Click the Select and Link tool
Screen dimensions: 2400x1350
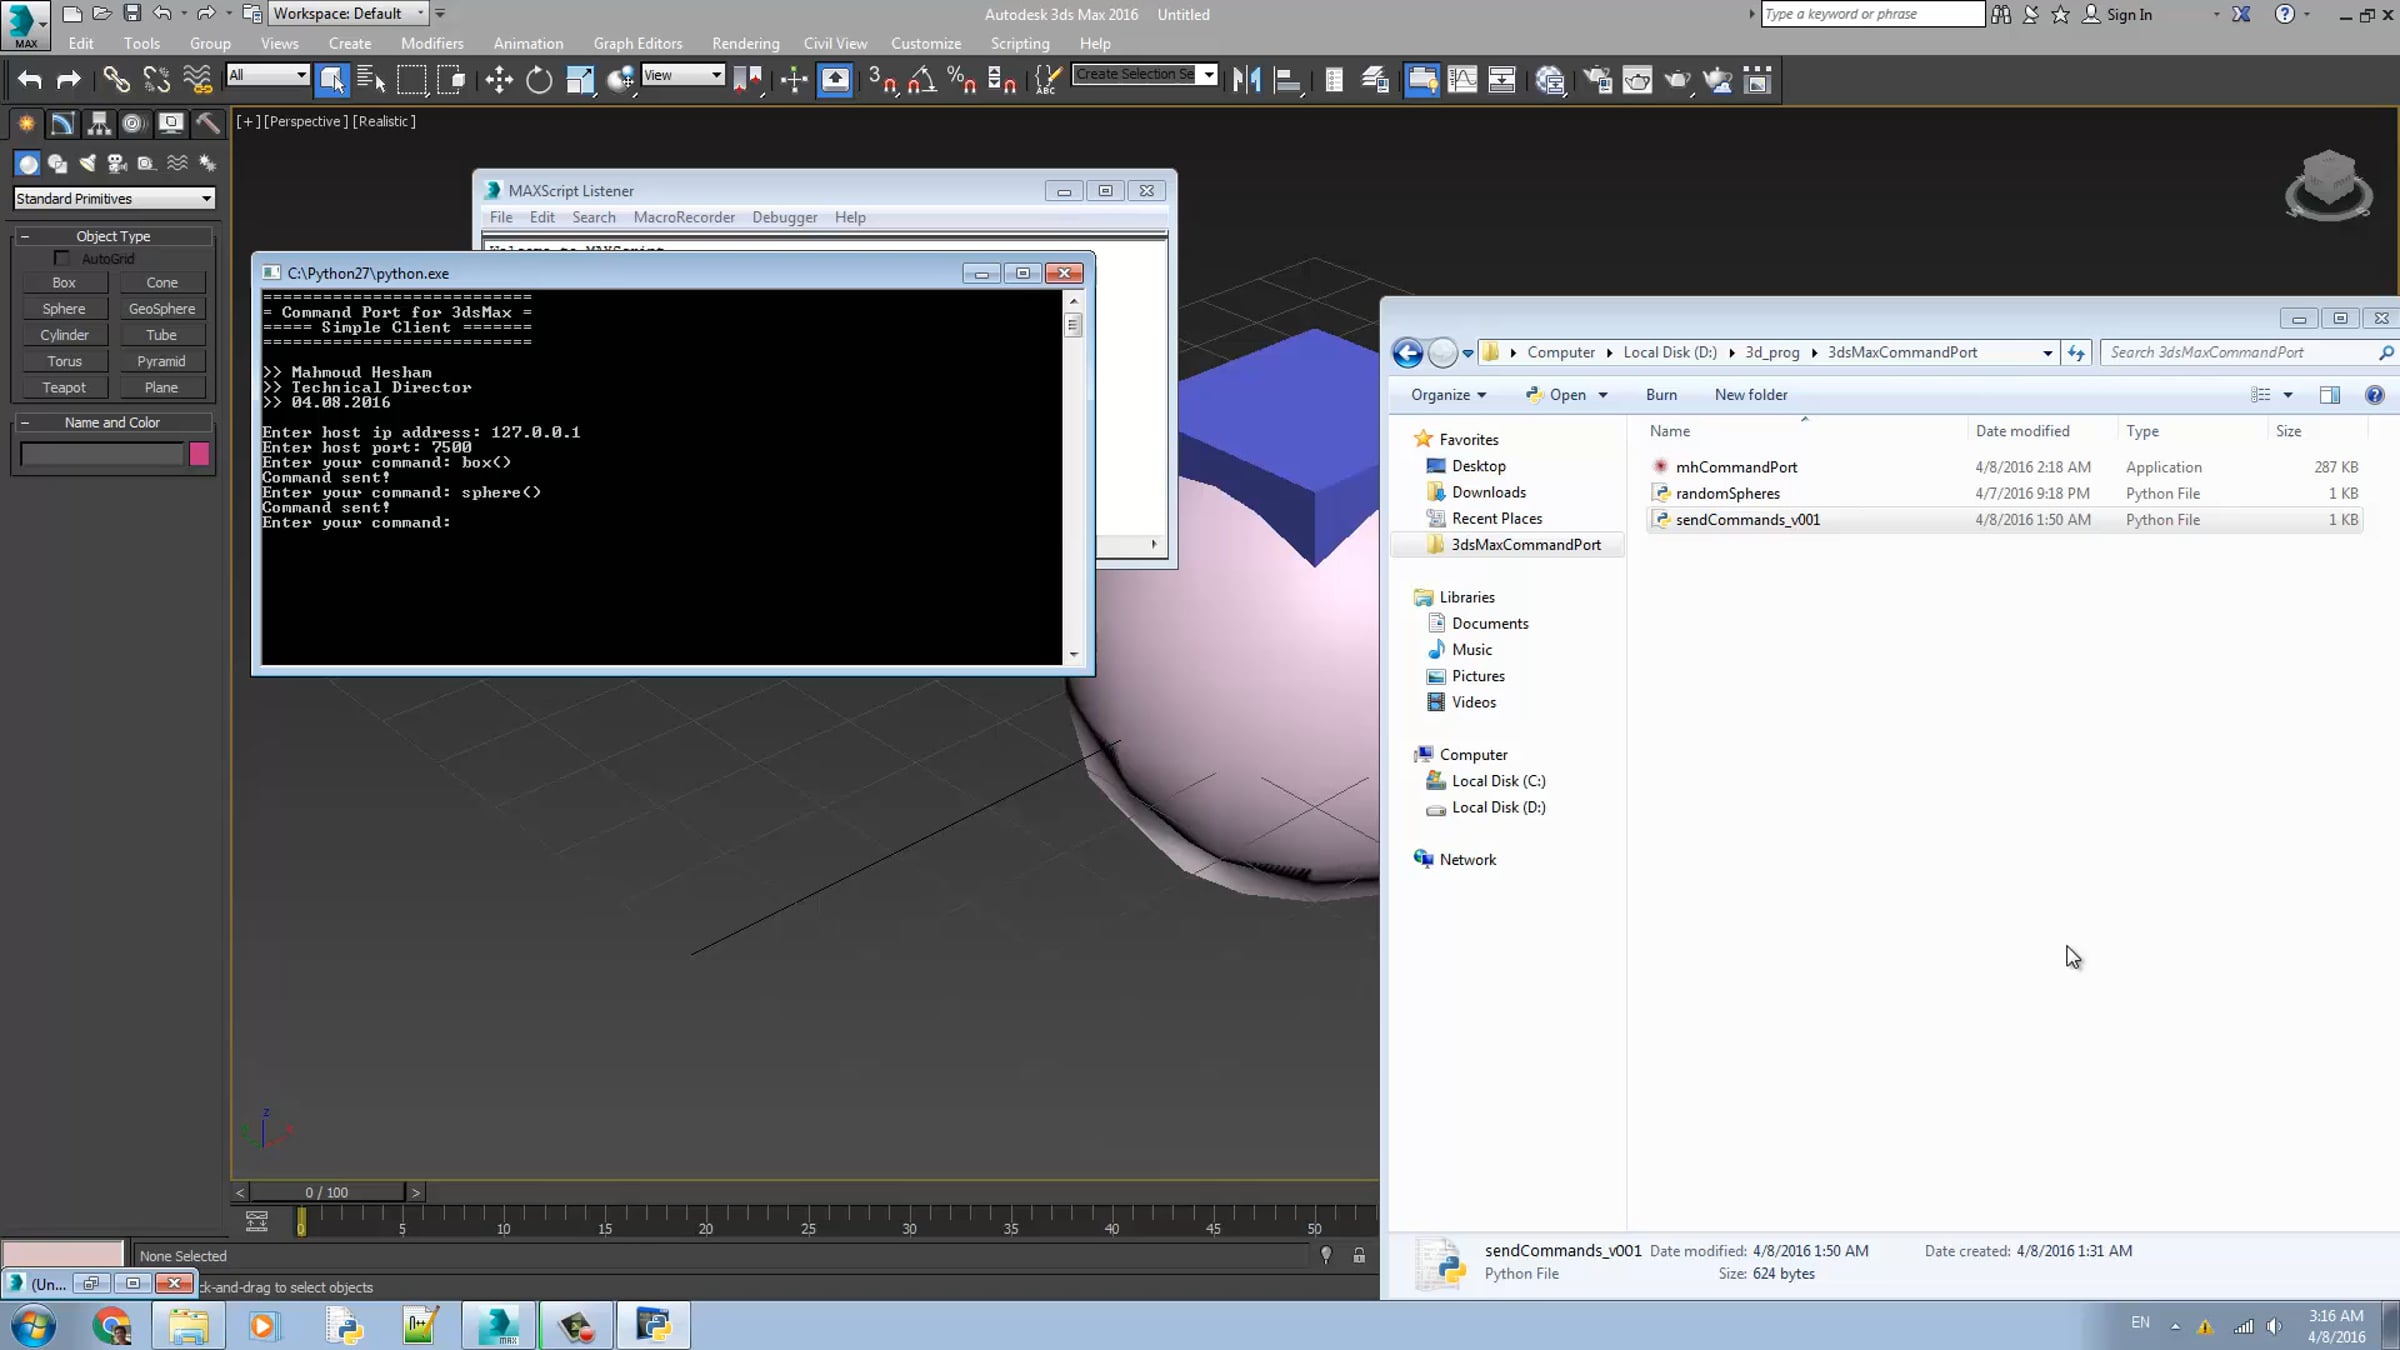coord(116,80)
